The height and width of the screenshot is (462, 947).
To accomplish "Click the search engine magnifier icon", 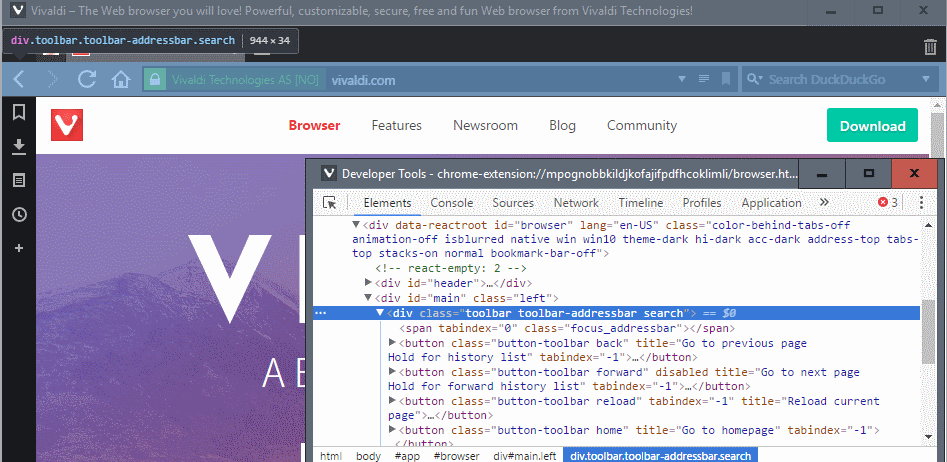I will click(753, 79).
